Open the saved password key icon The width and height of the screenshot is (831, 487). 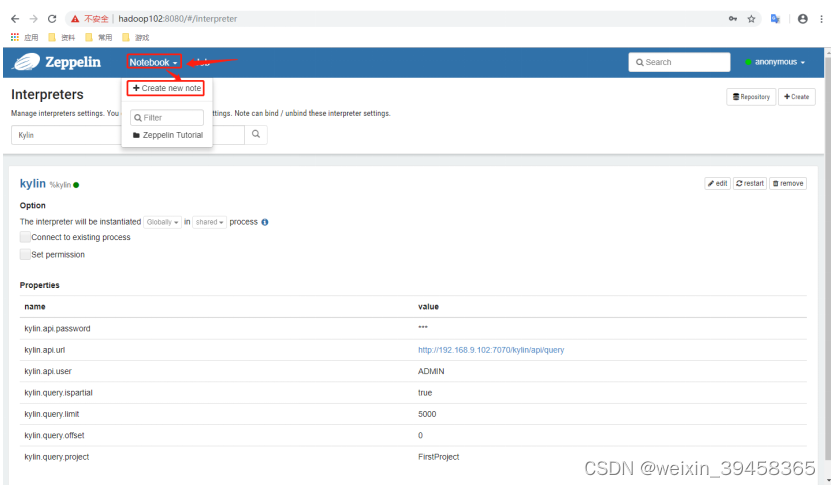coord(733,19)
